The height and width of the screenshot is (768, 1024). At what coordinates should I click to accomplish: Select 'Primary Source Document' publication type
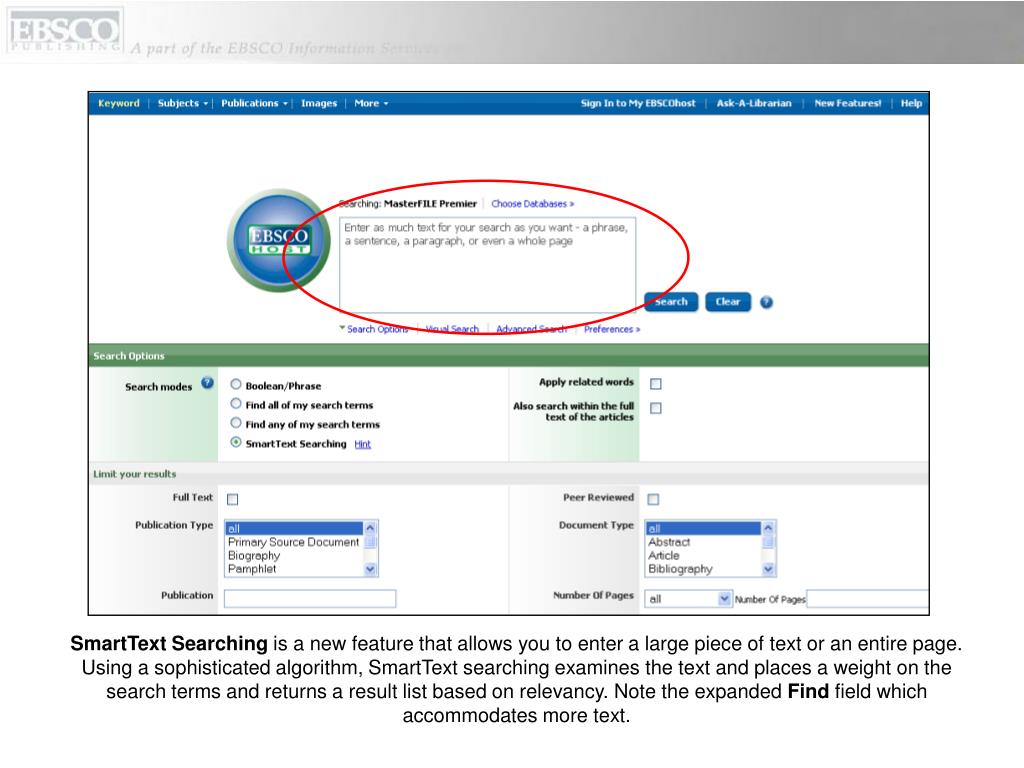(x=294, y=542)
